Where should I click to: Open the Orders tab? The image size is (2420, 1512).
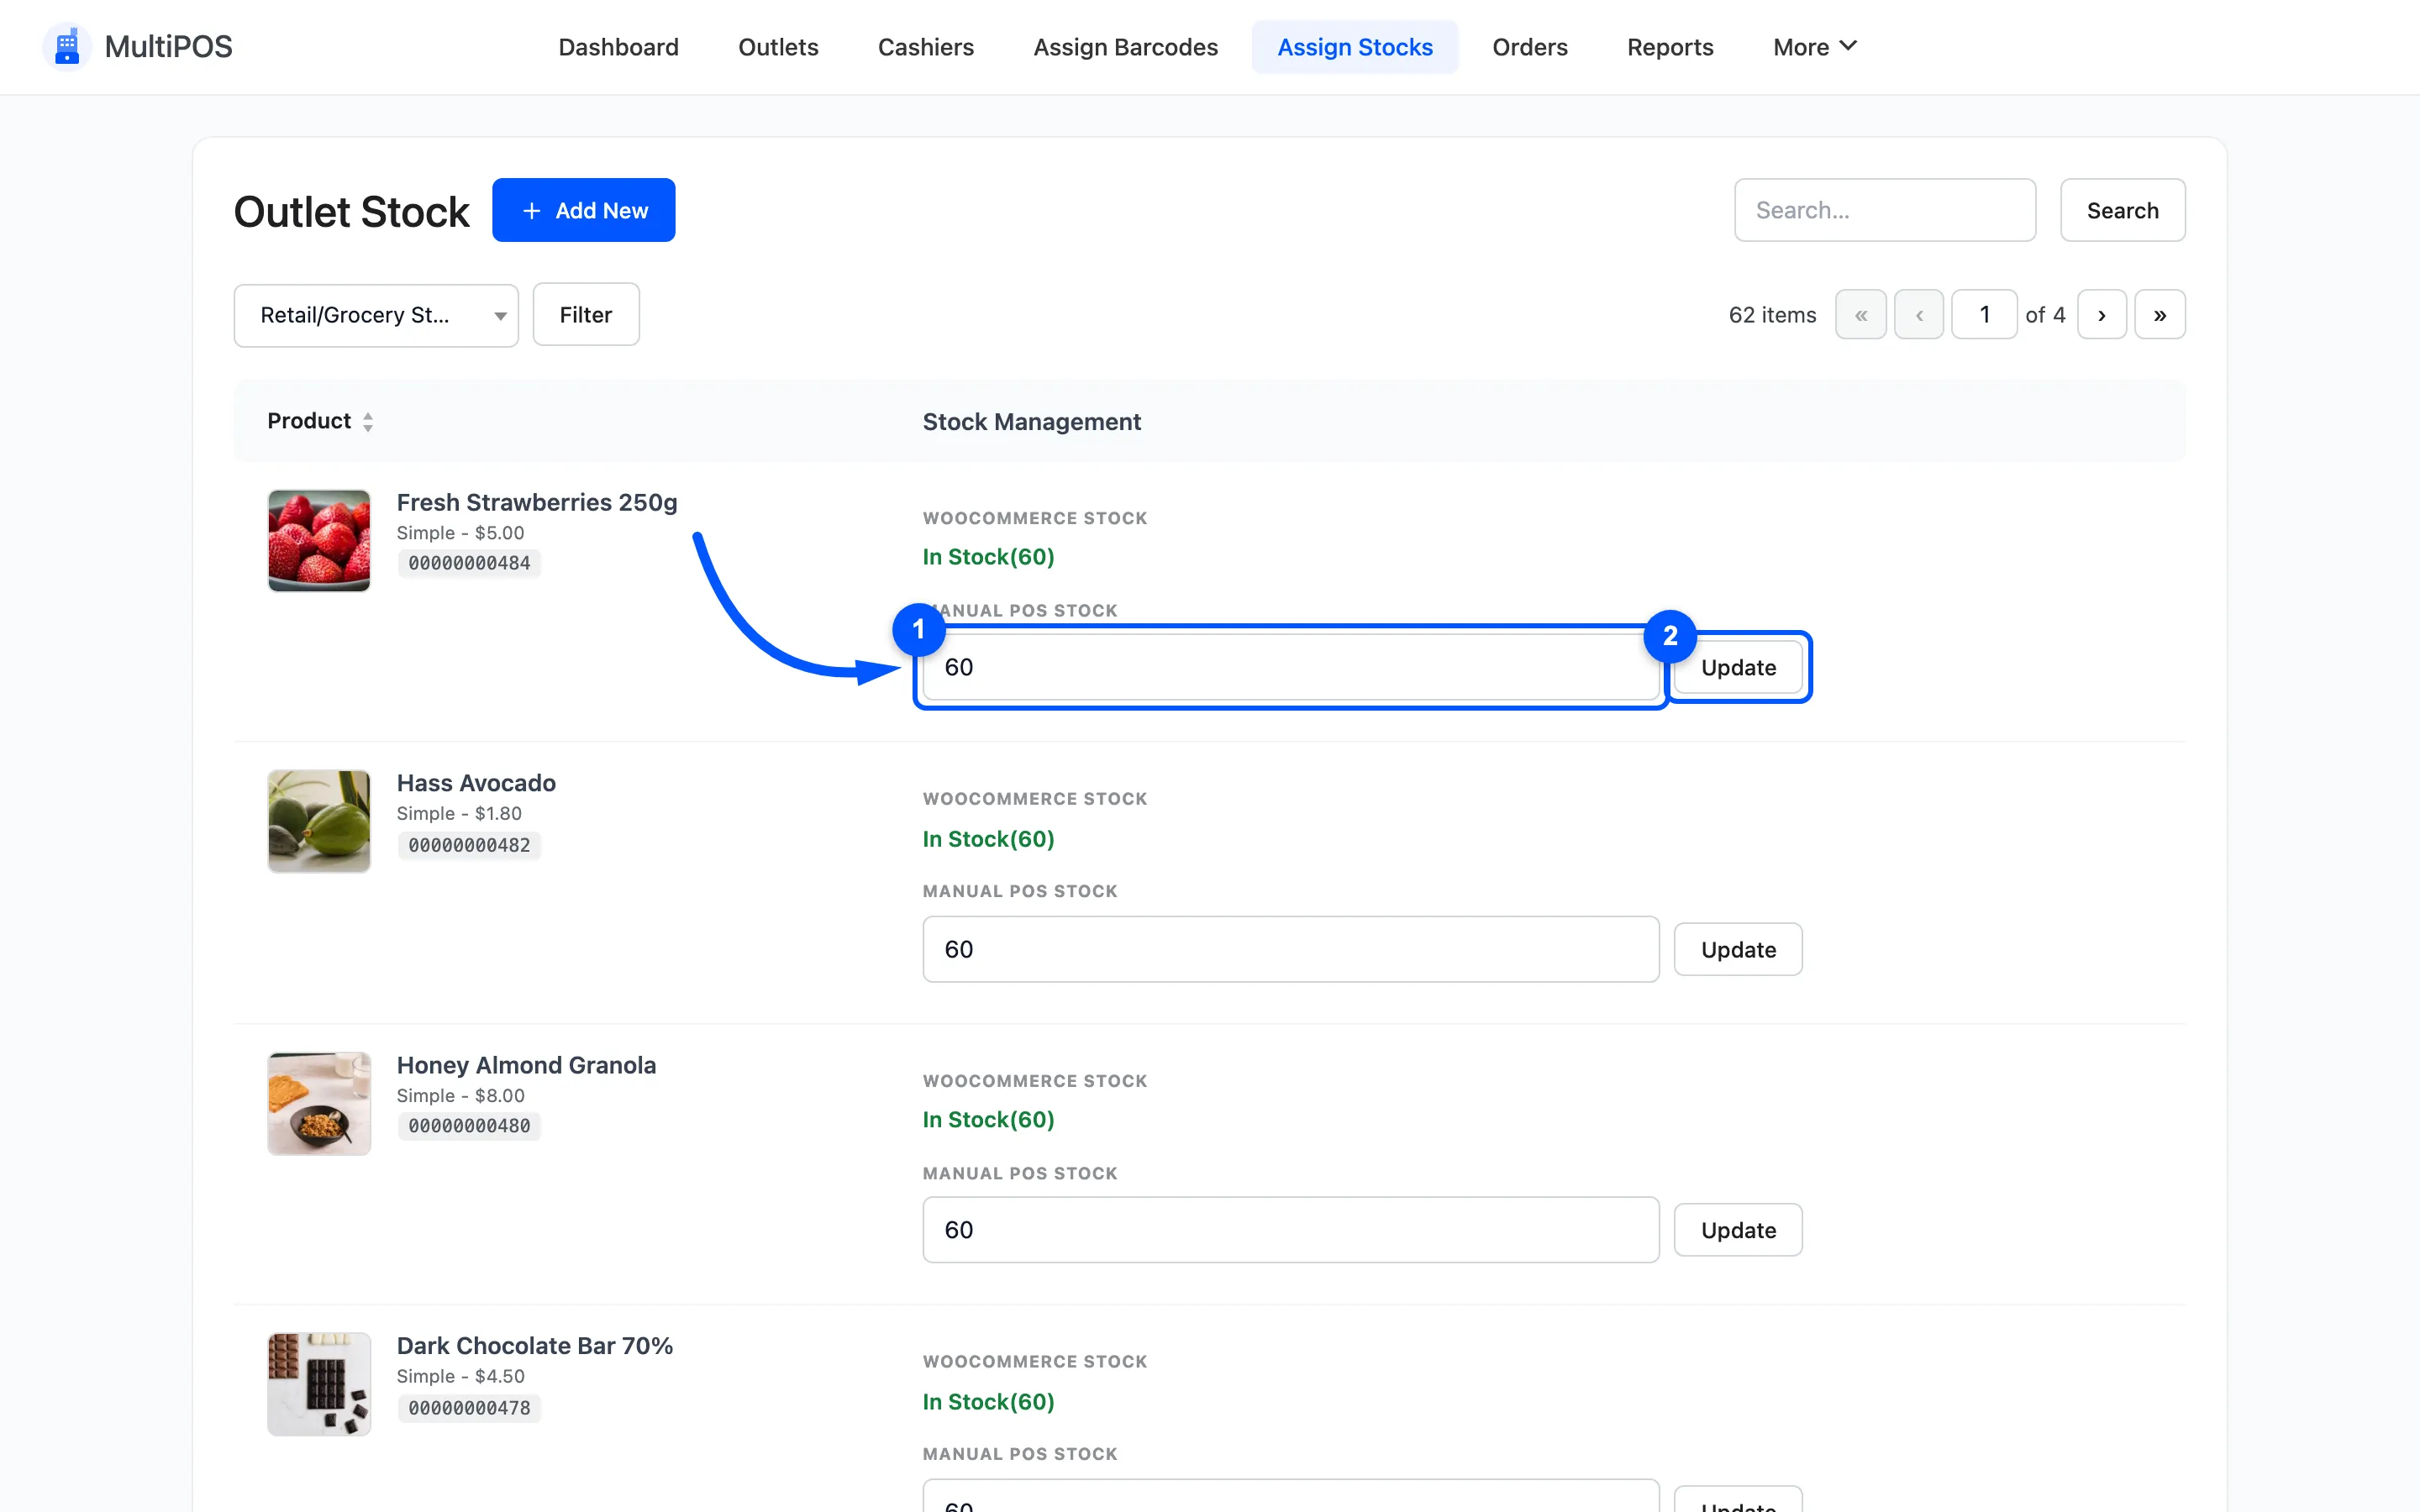(x=1530, y=47)
